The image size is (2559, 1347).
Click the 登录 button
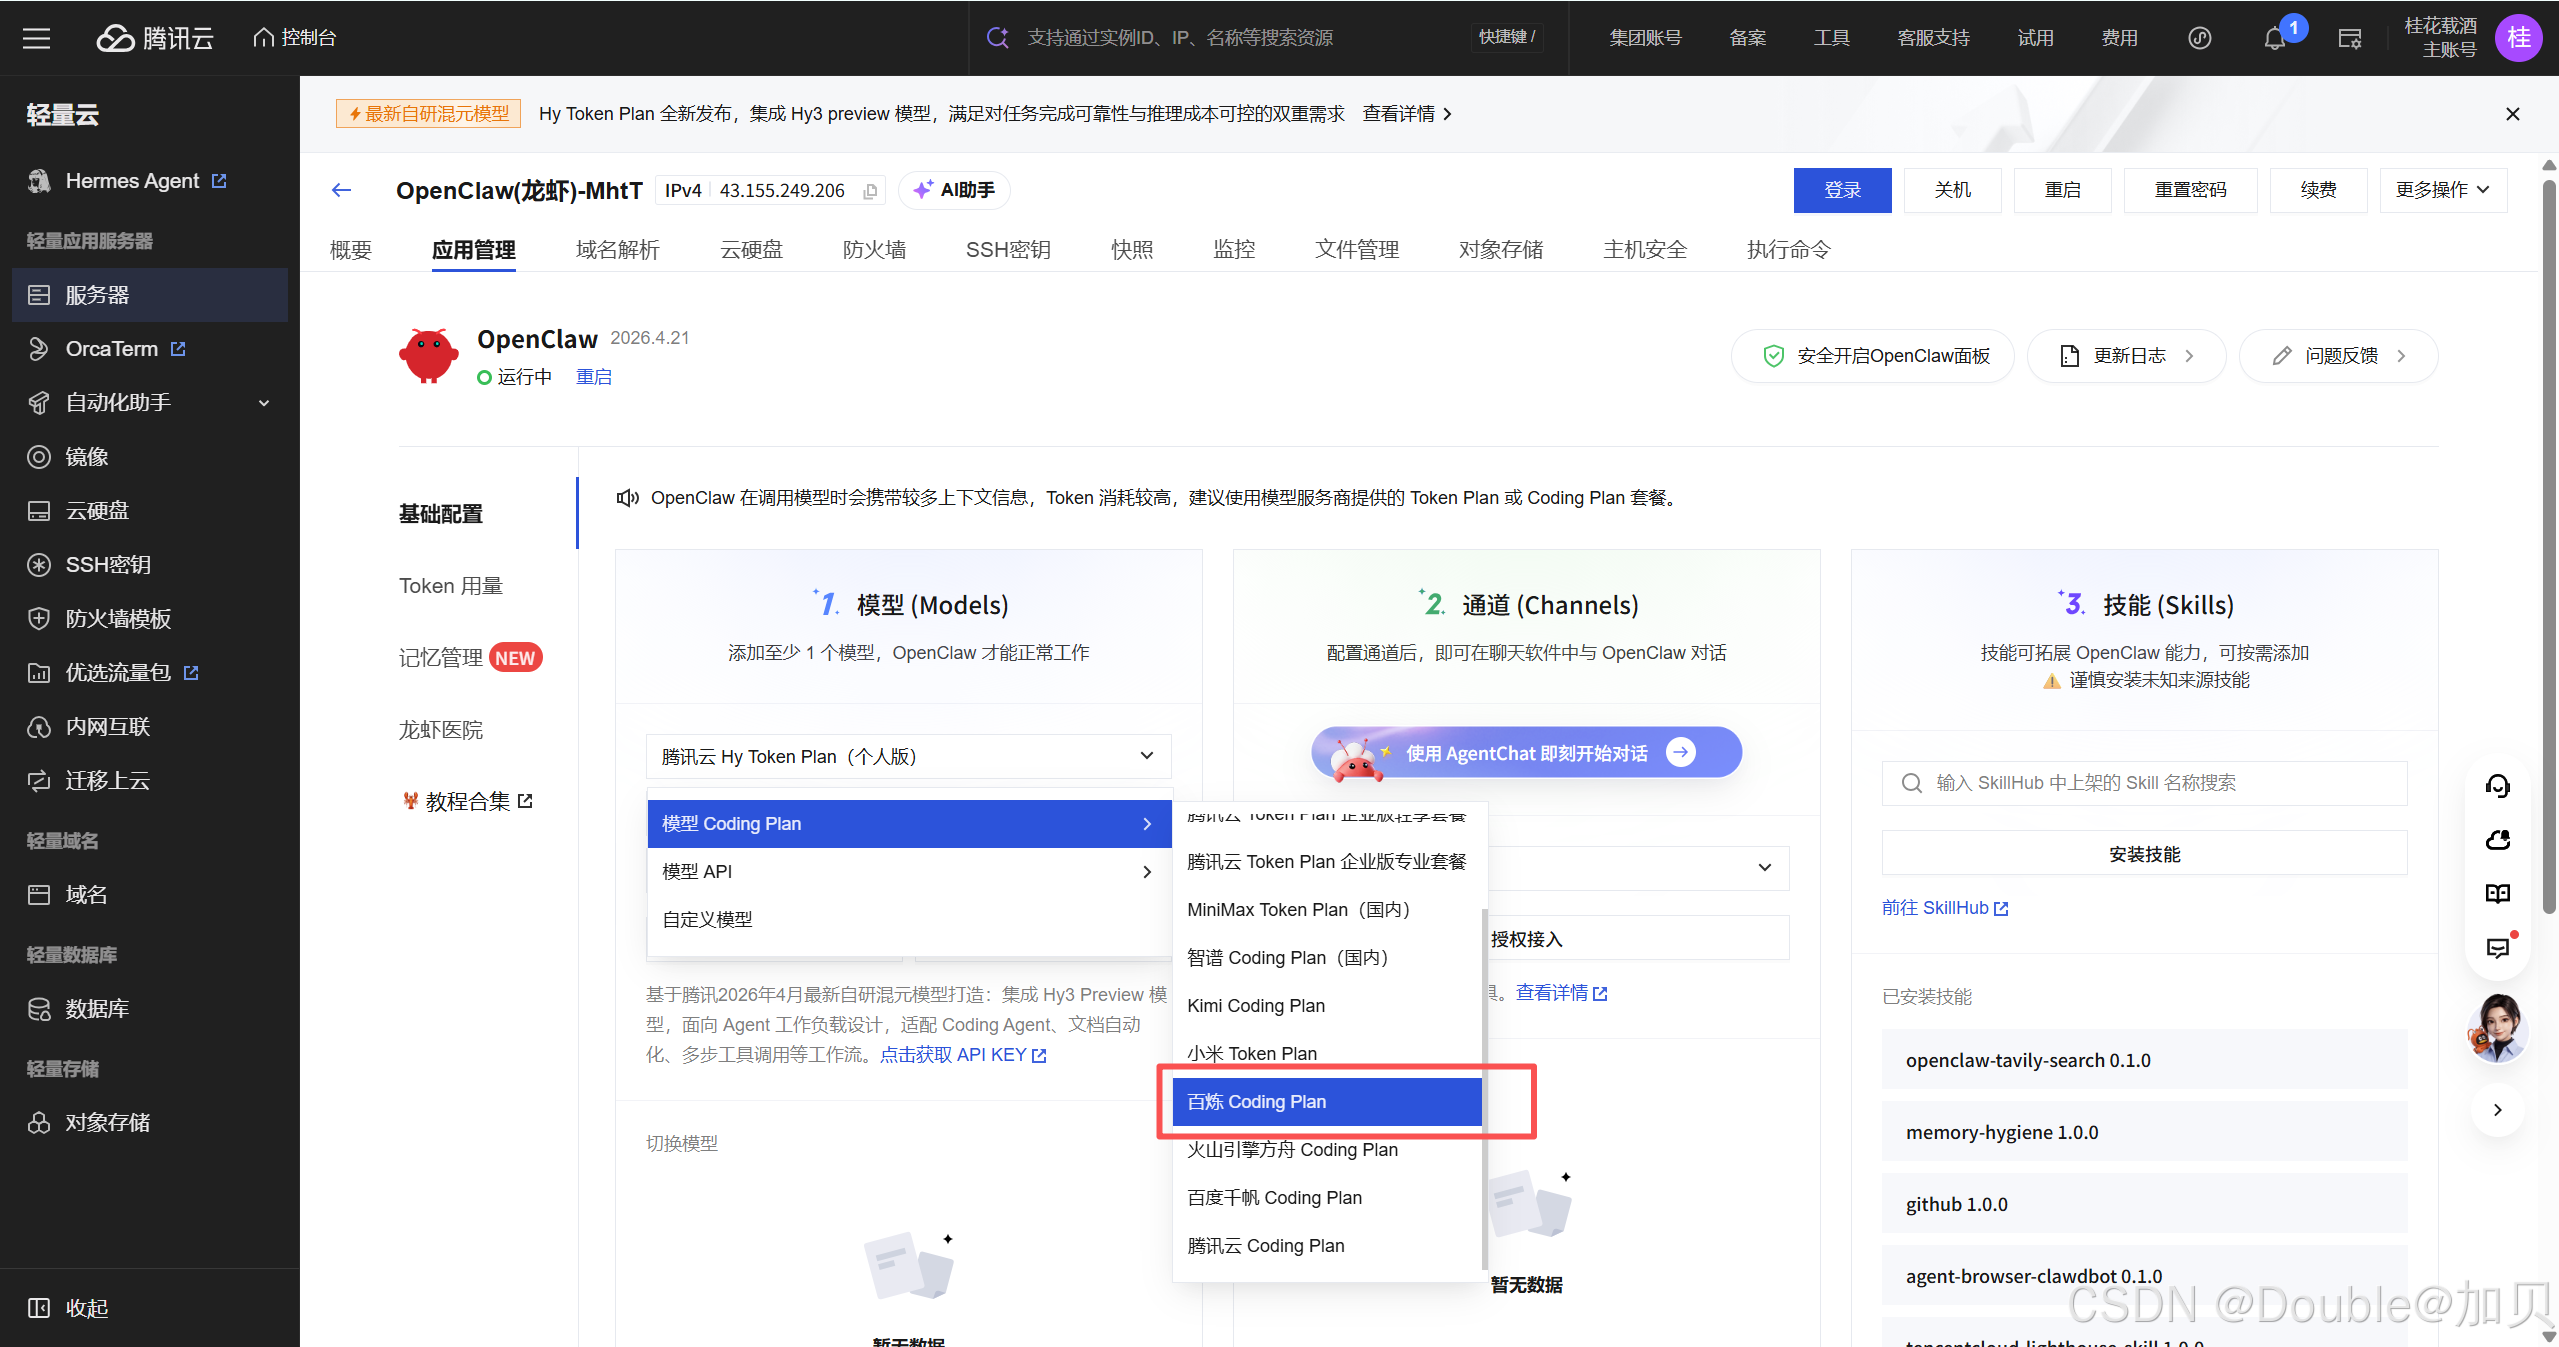(1842, 190)
